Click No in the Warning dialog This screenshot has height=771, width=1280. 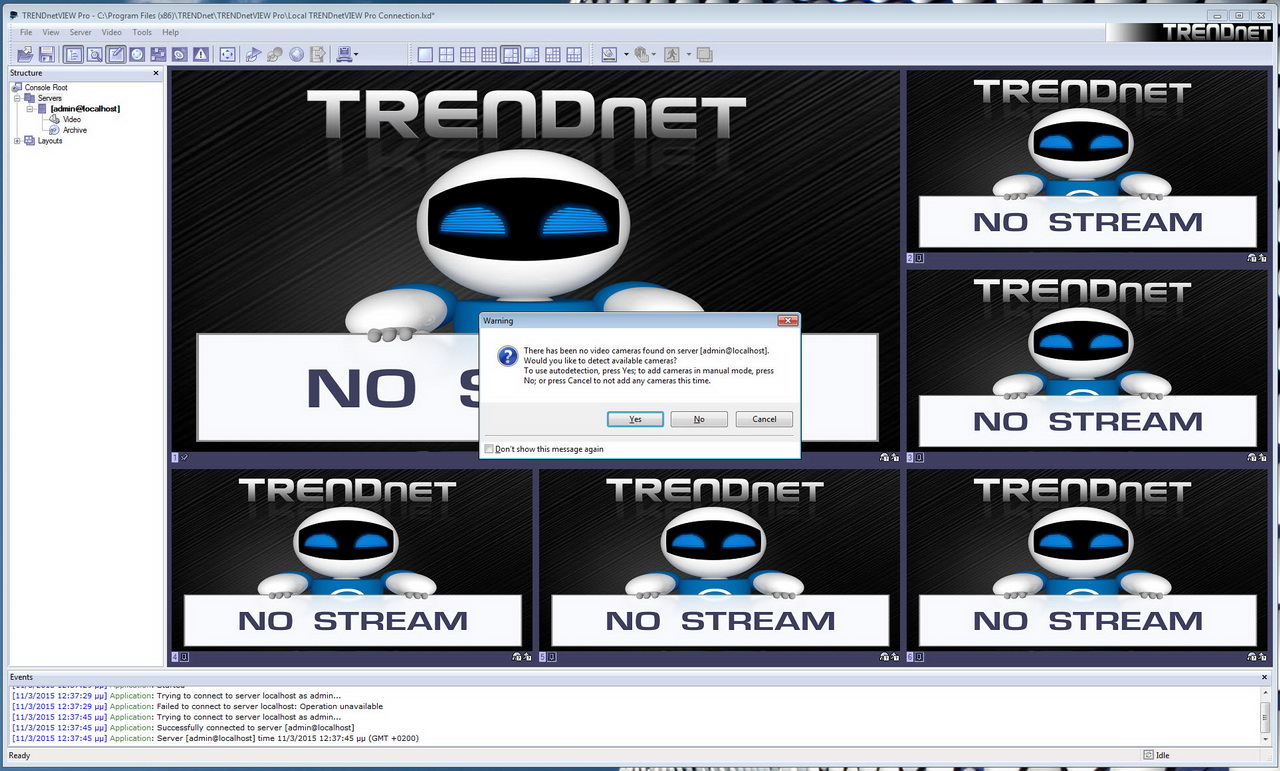(699, 419)
